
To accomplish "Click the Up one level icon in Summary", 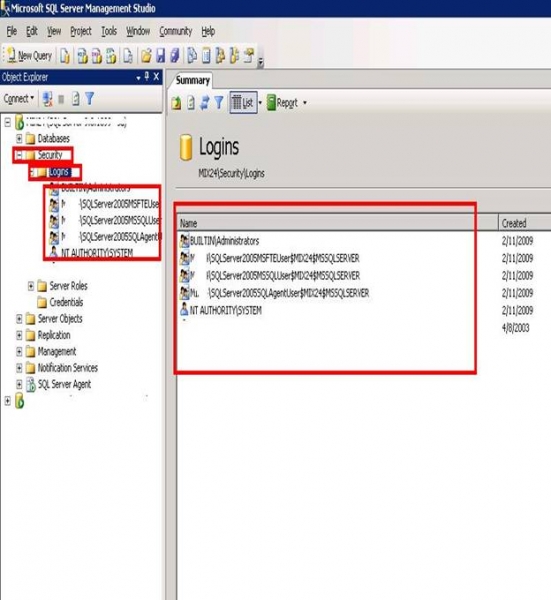I will [x=176, y=103].
